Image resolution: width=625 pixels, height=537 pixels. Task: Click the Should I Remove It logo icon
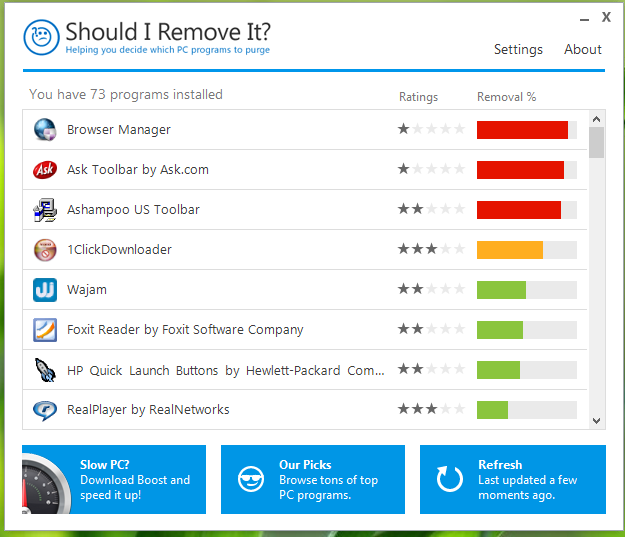pos(41,37)
